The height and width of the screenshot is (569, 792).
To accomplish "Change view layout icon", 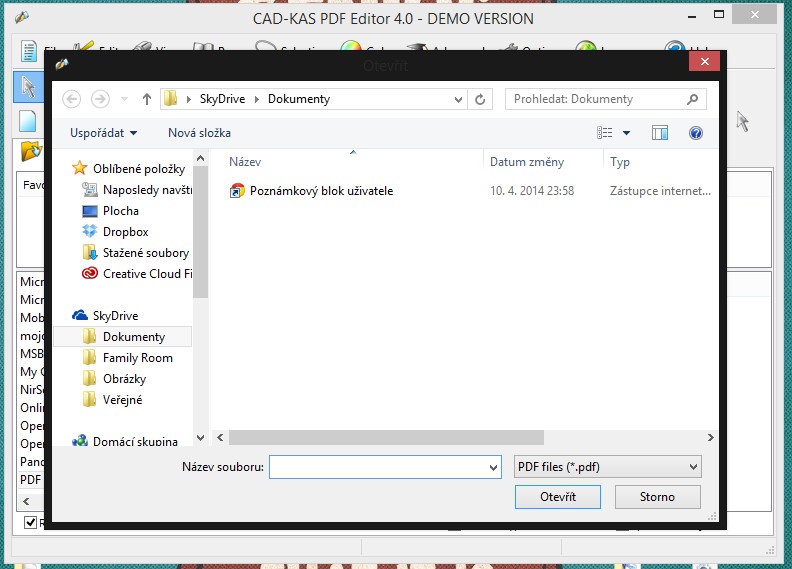I will 605,133.
